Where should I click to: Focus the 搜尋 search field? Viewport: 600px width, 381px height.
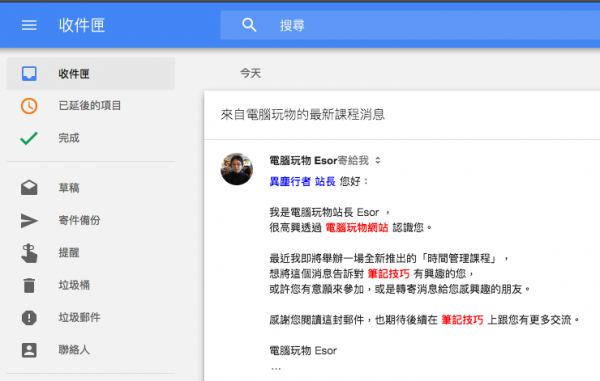pyautogui.click(x=410, y=25)
